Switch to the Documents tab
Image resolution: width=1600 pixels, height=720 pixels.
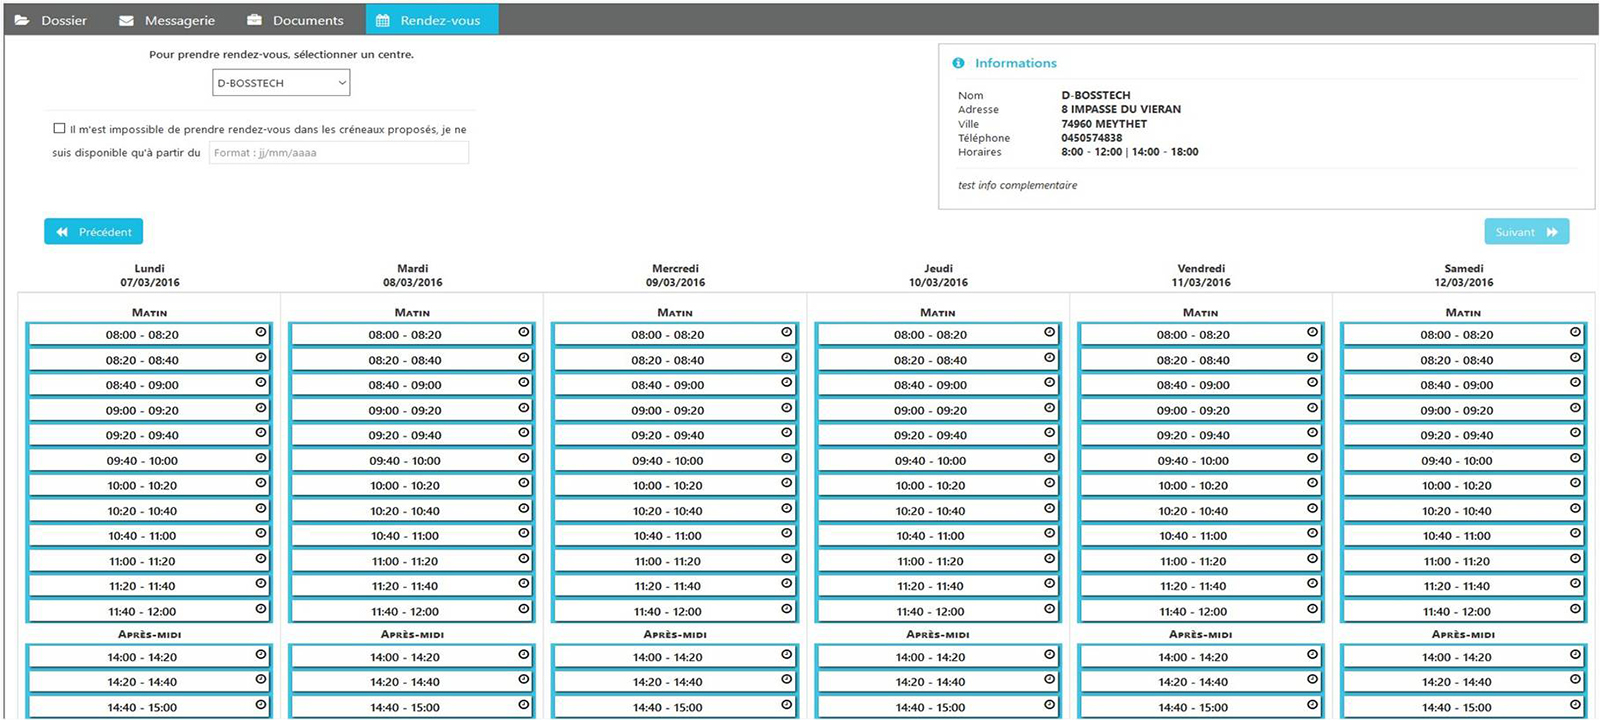[307, 20]
